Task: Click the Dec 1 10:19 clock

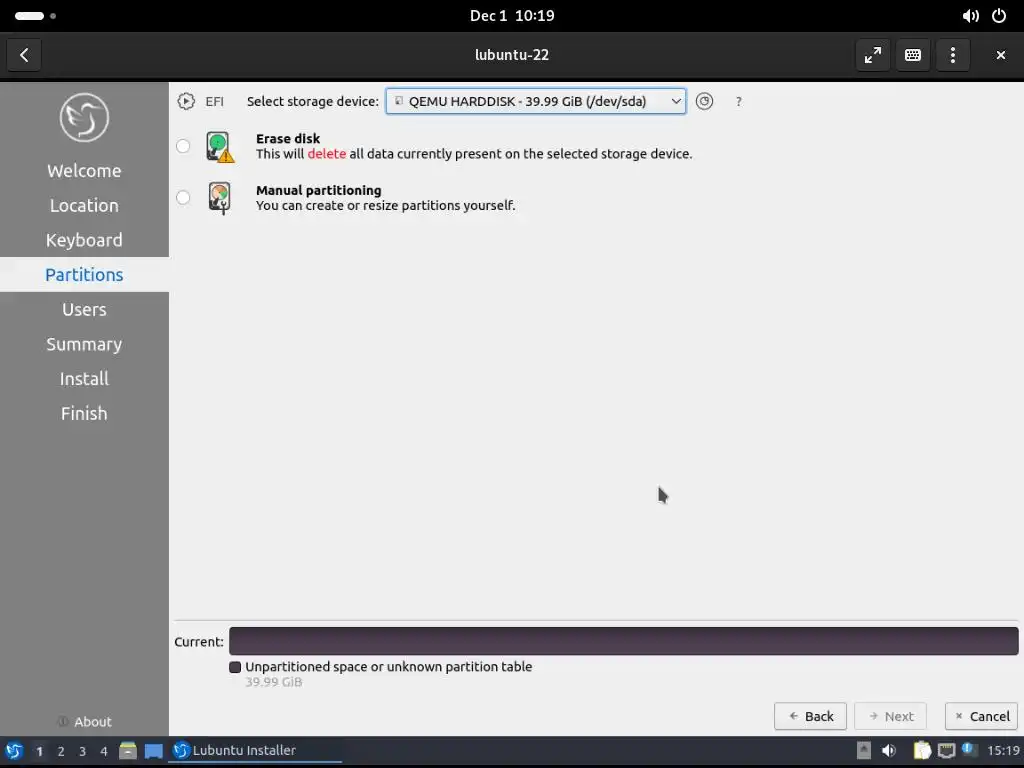Action: 512,16
